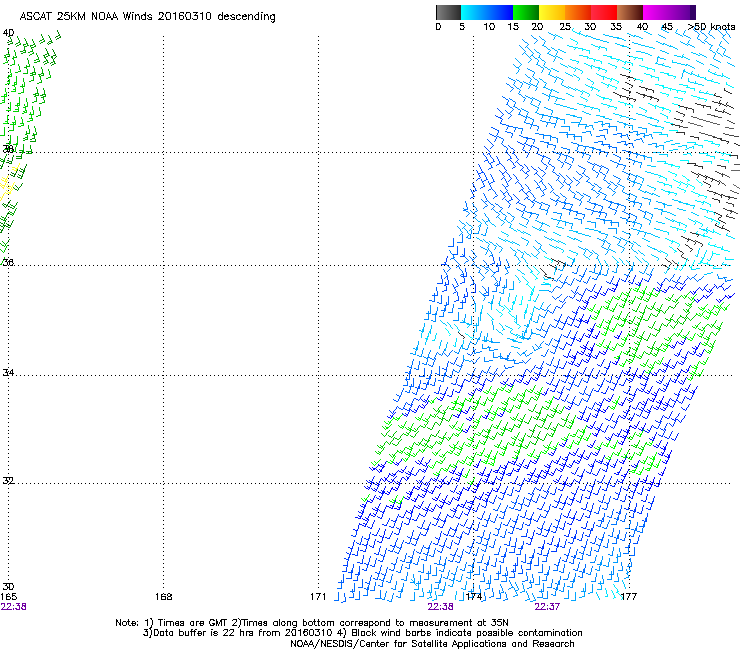740x650 pixels.
Task: Click the brown 35-40 knots legend color
Action: tap(630, 12)
